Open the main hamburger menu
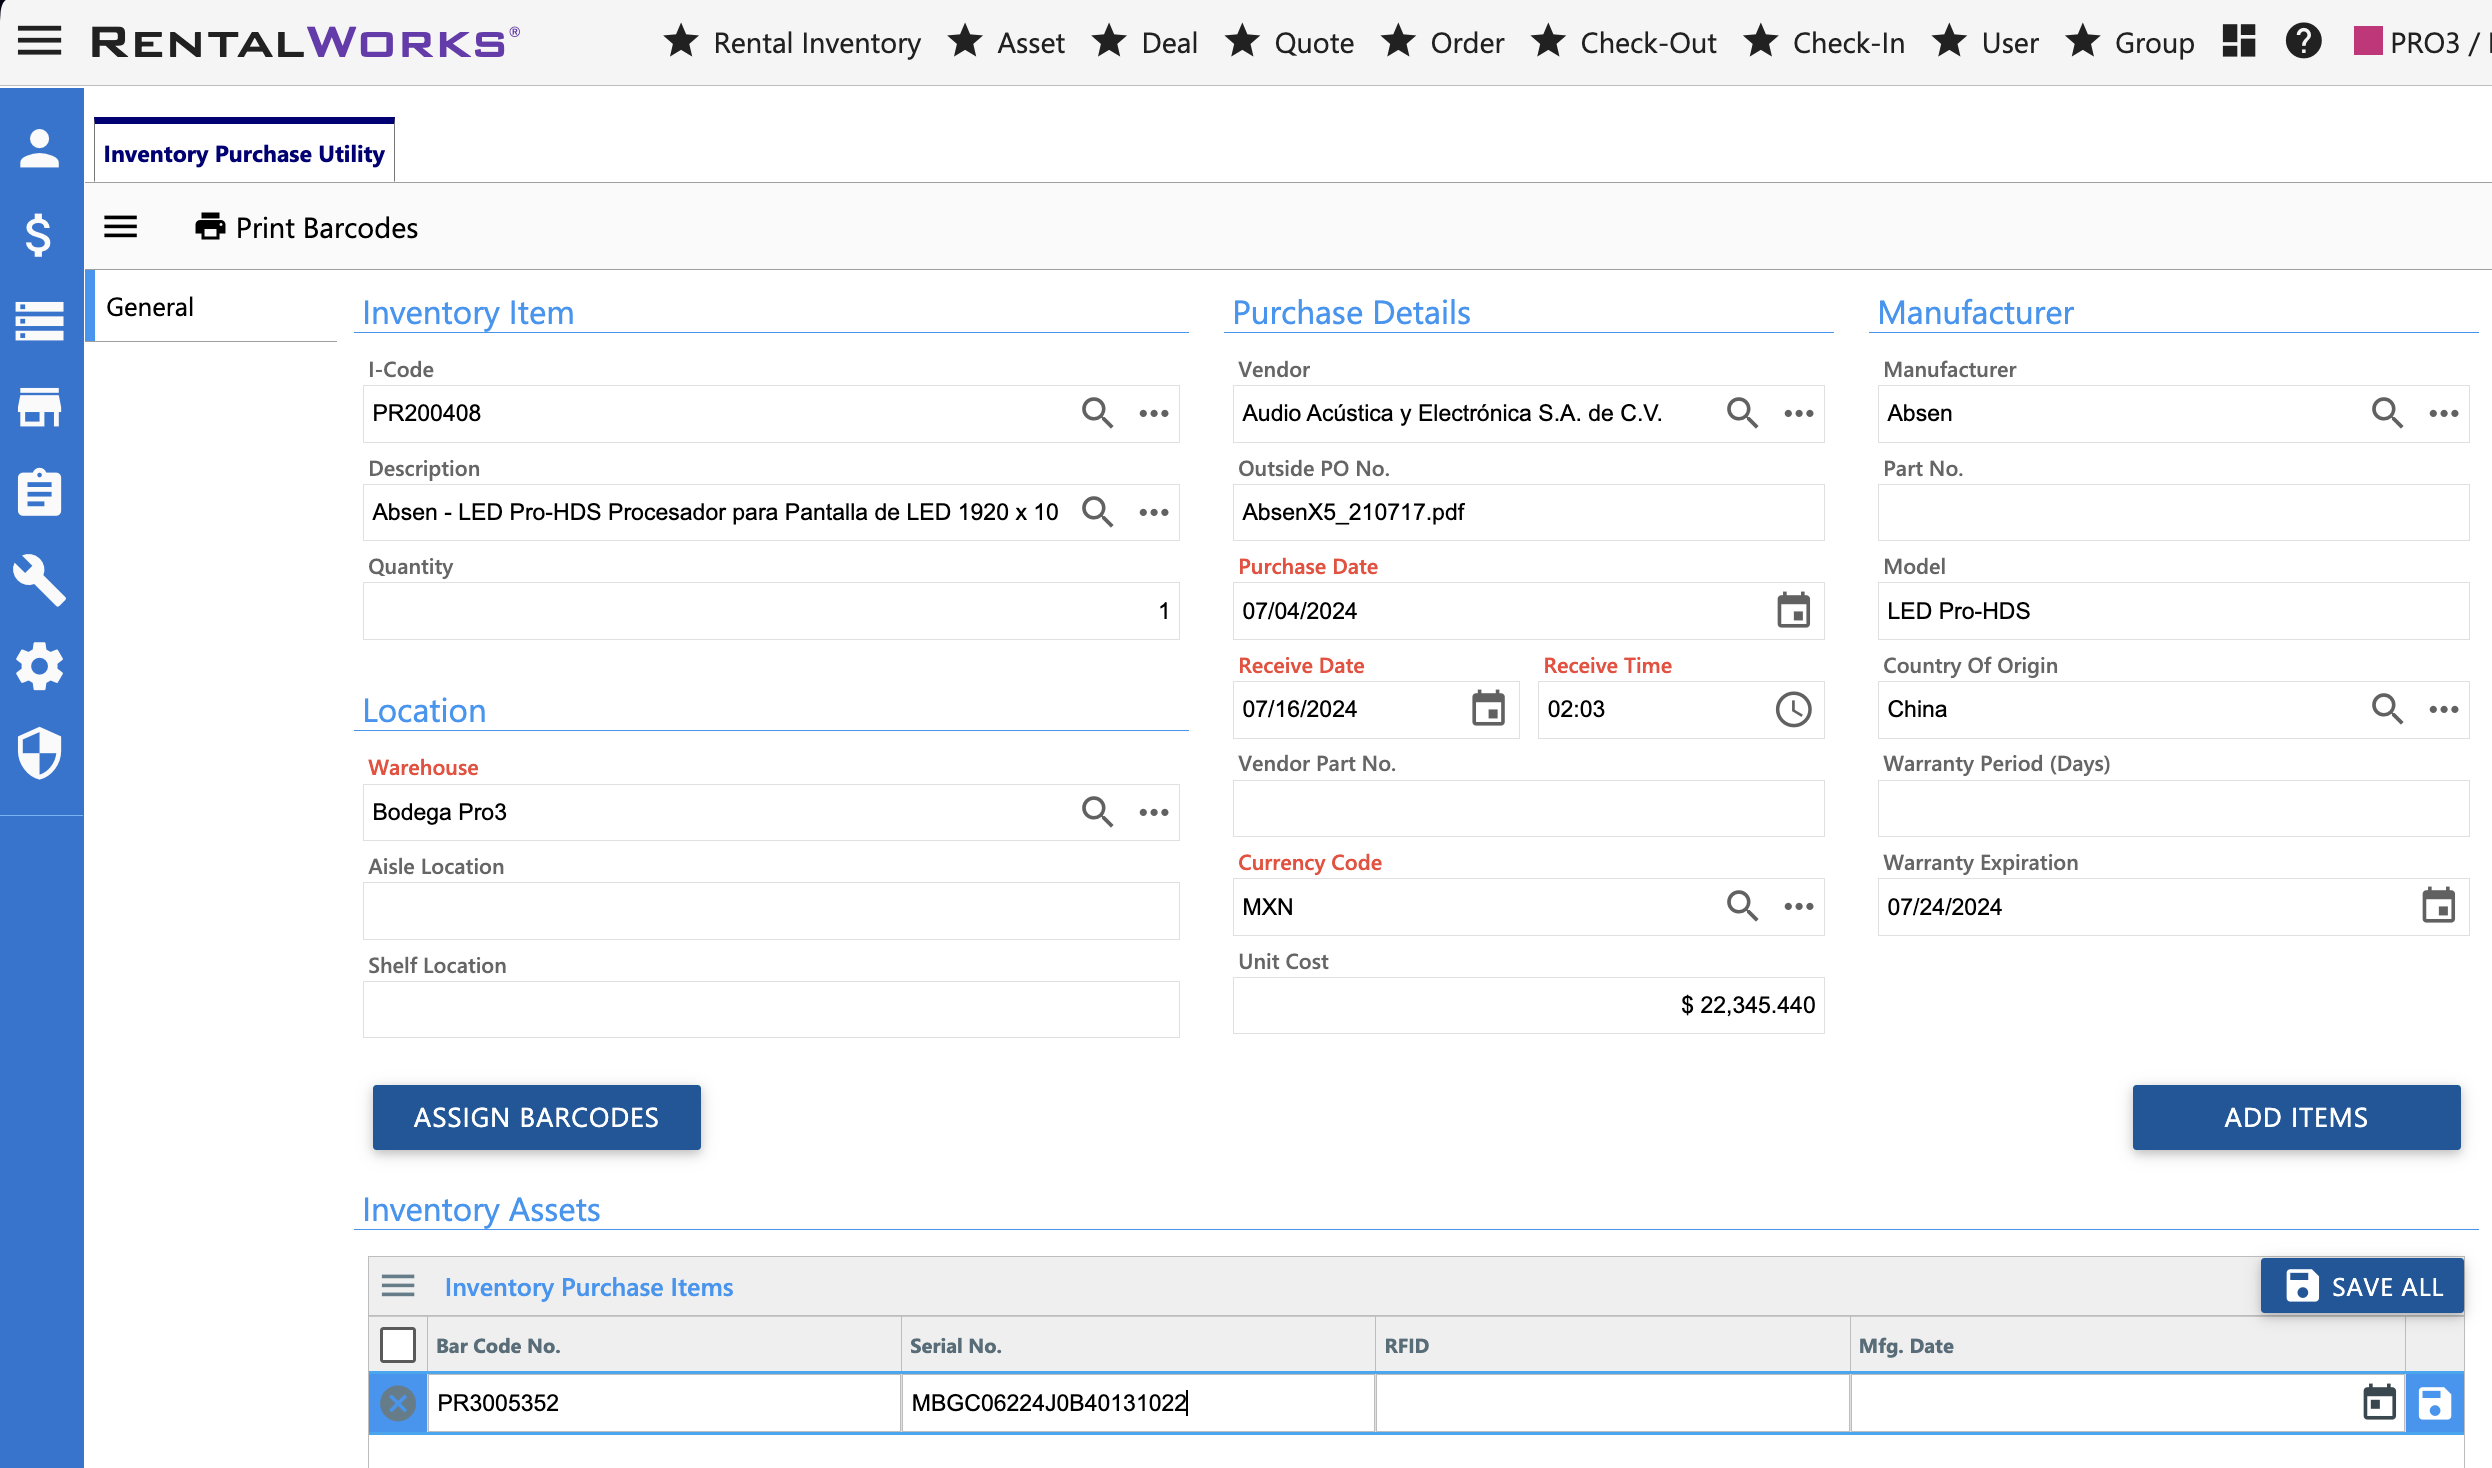 (40, 41)
